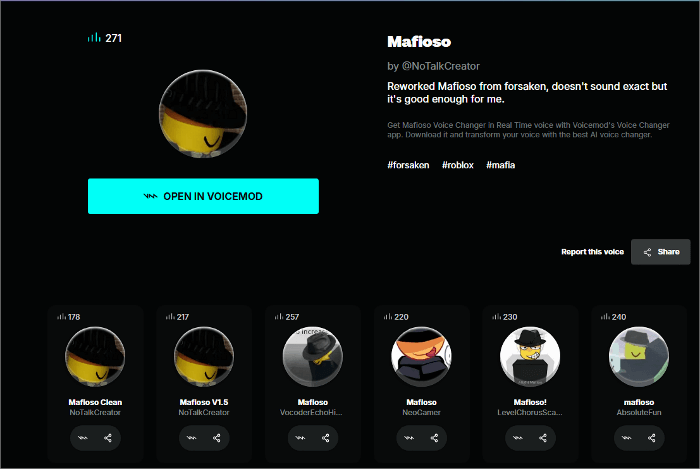The height and width of the screenshot is (469, 700).
Task: Share the Mafioso V1.5 voice card
Action: 217,438
